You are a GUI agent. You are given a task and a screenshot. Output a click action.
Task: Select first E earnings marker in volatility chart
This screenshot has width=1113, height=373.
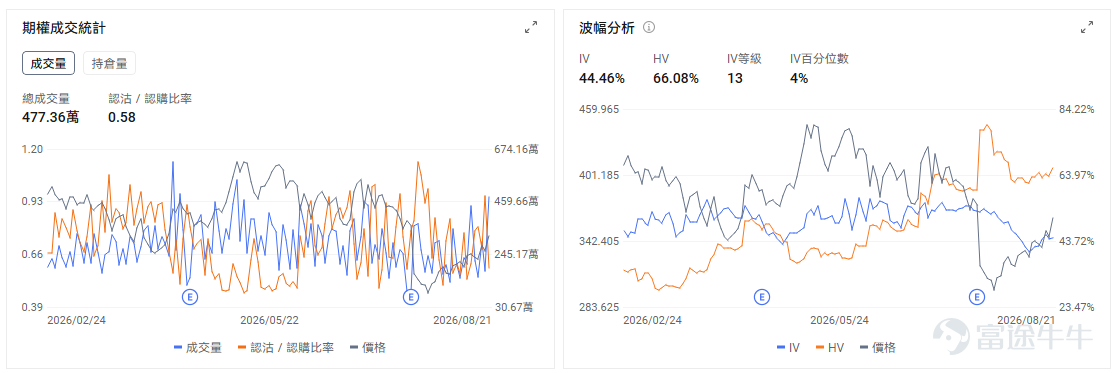(x=762, y=296)
